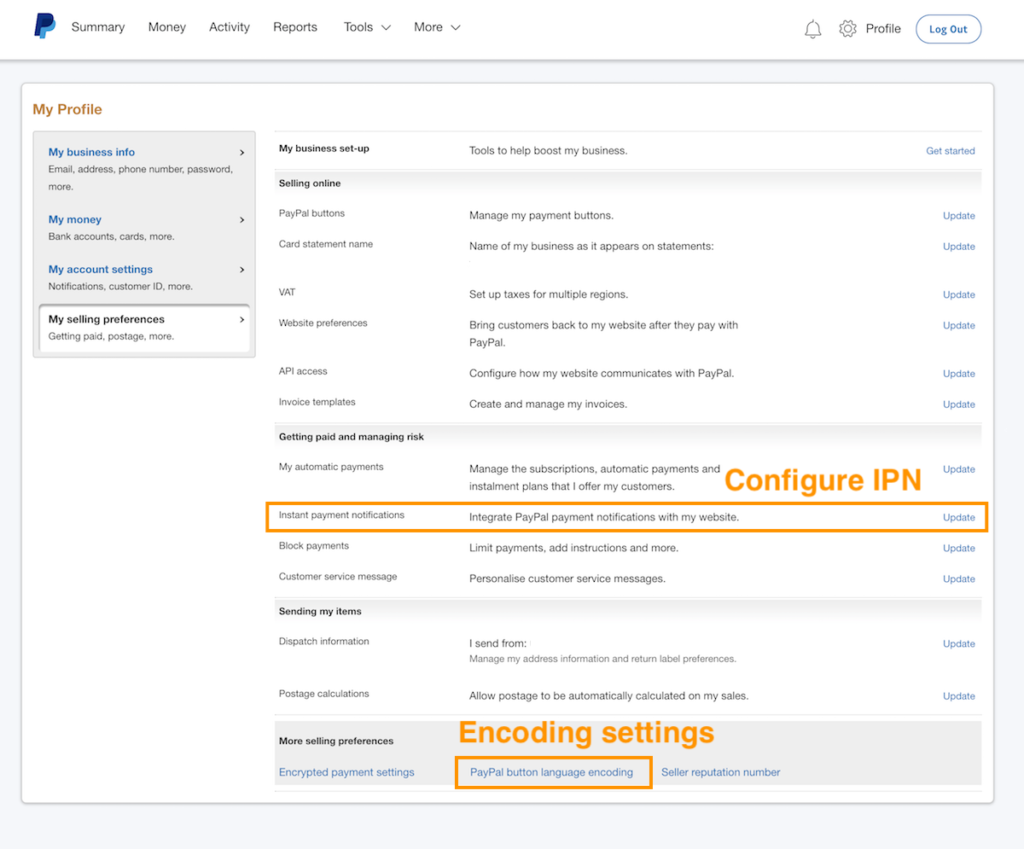Screen dimensions: 1024x849
Task: Open the notification bell
Action: tap(812, 28)
